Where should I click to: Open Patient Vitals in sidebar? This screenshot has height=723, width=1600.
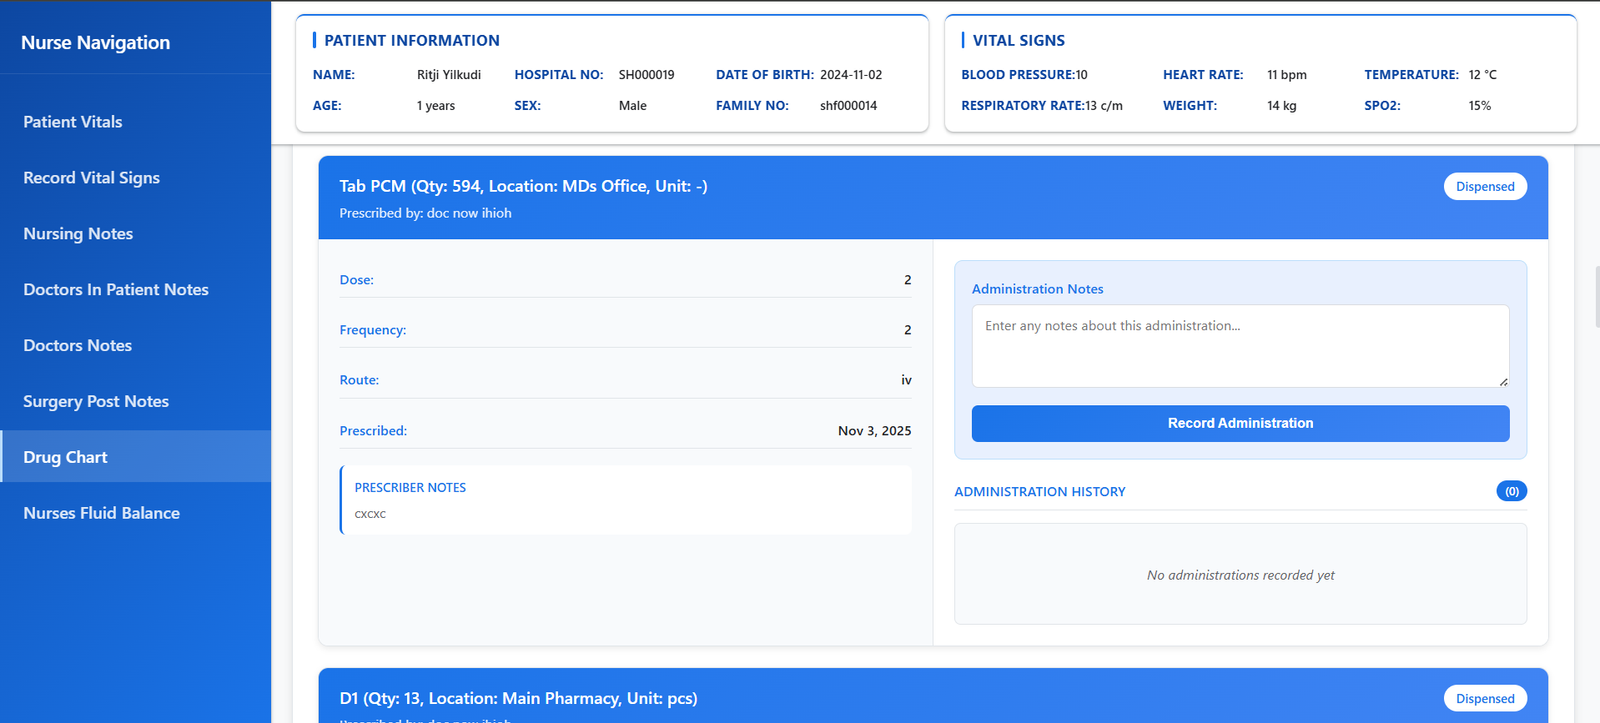point(73,122)
